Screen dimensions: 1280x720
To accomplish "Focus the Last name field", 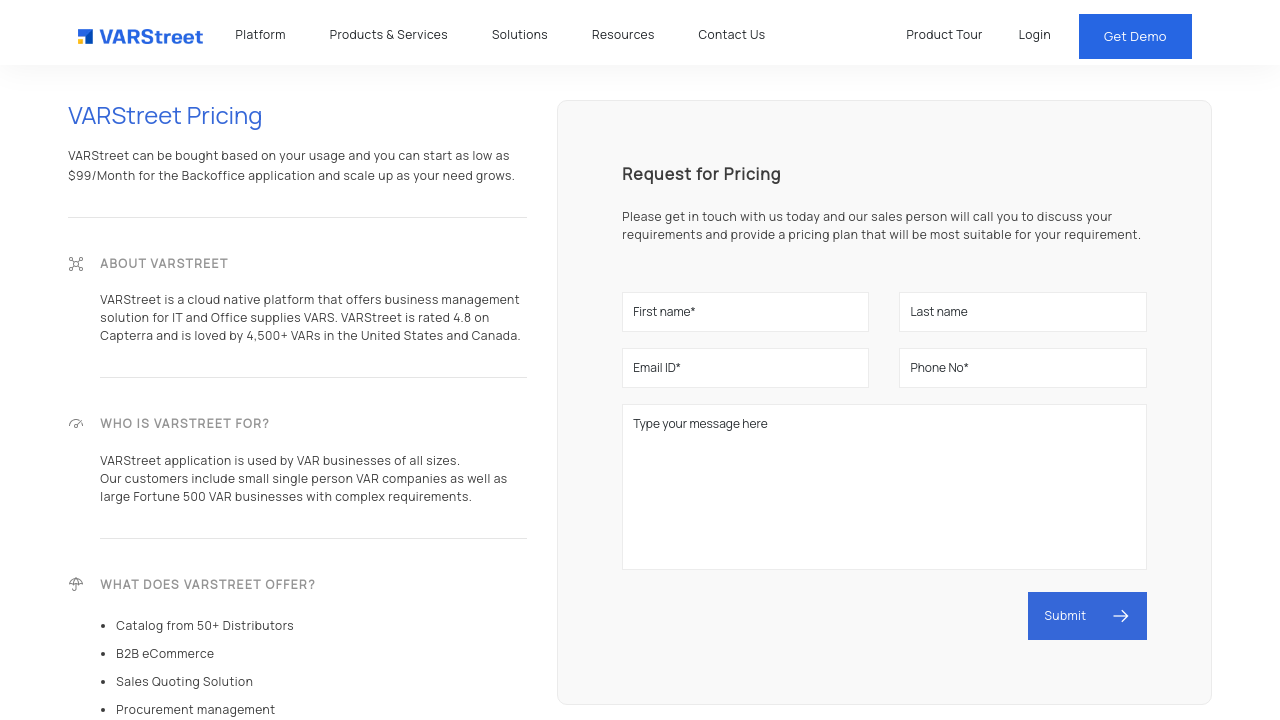I will [x=1022, y=312].
